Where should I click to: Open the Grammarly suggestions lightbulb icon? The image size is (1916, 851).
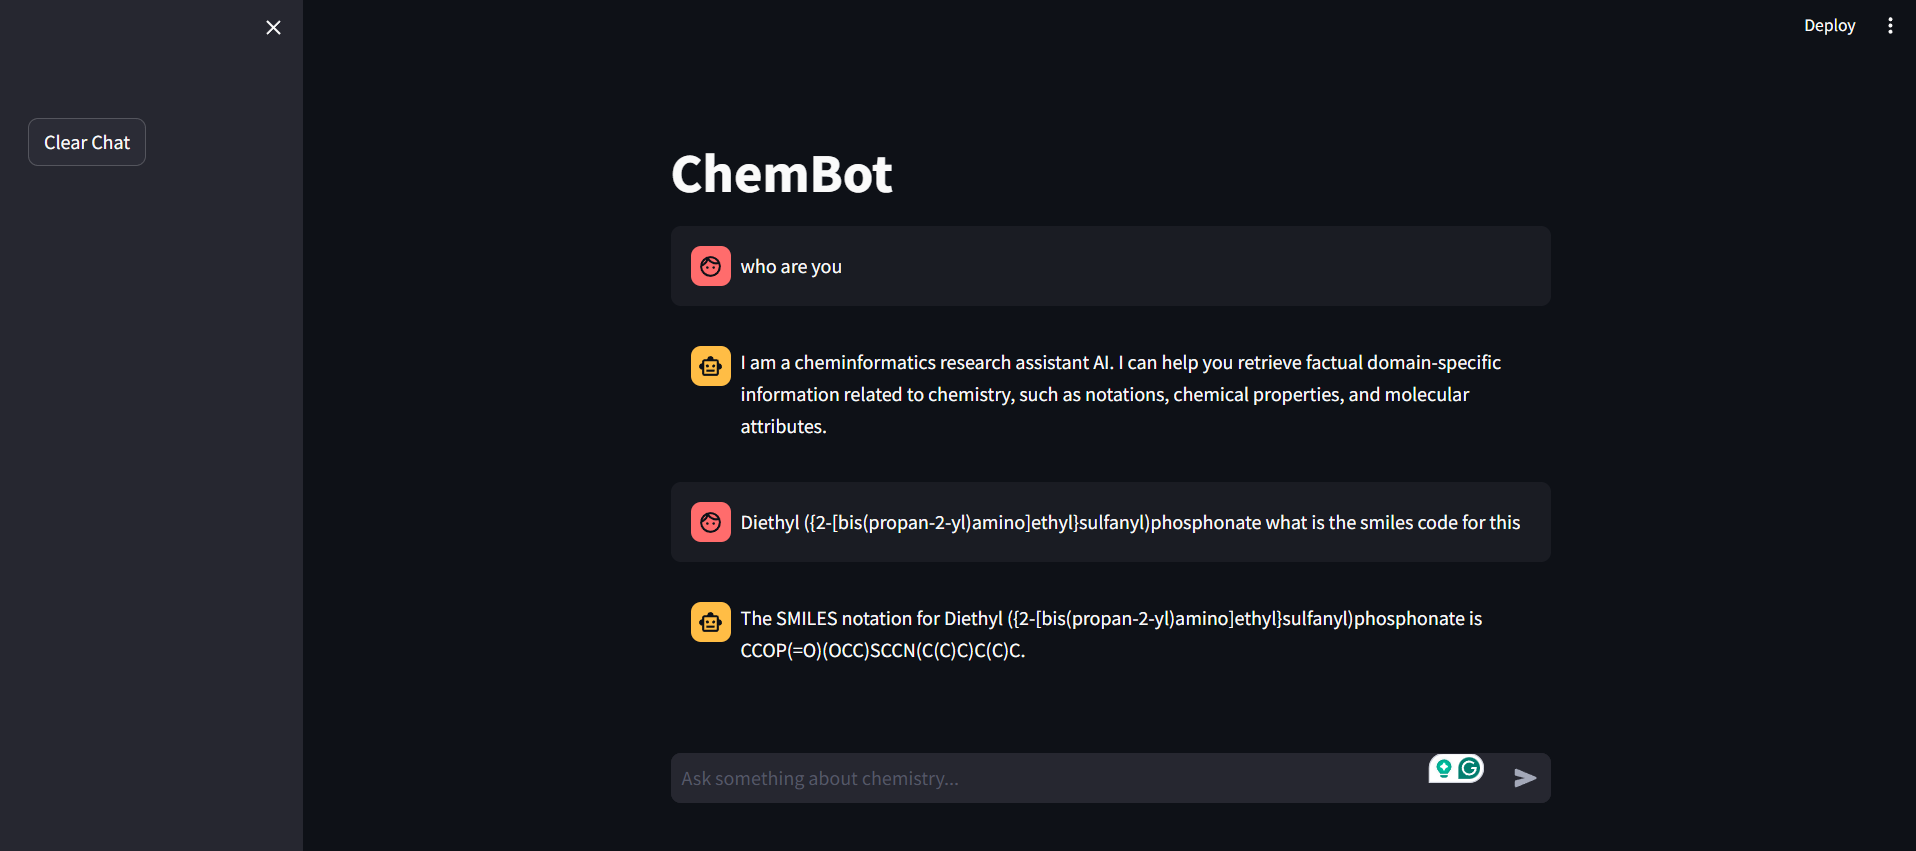point(1443,768)
